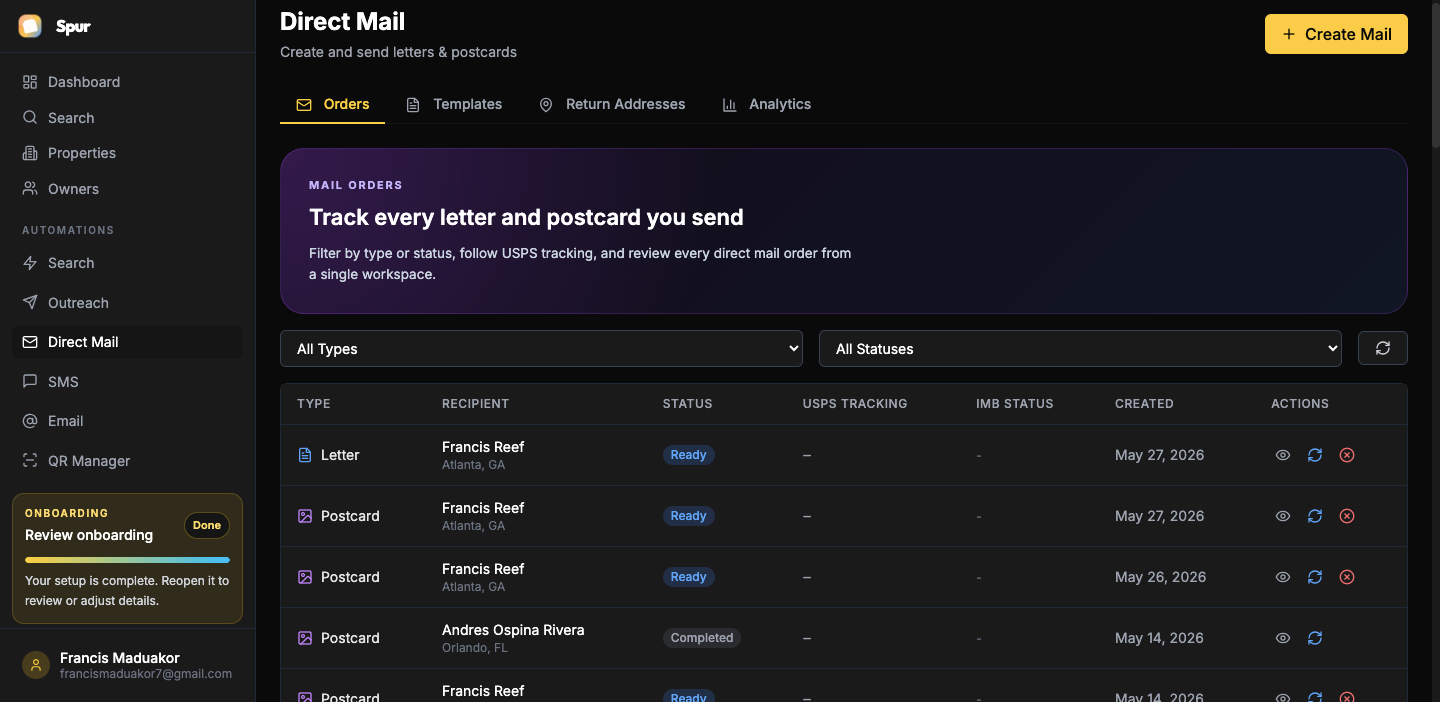The image size is (1440, 702).
Task: Click the STATUS column header
Action: pos(688,404)
